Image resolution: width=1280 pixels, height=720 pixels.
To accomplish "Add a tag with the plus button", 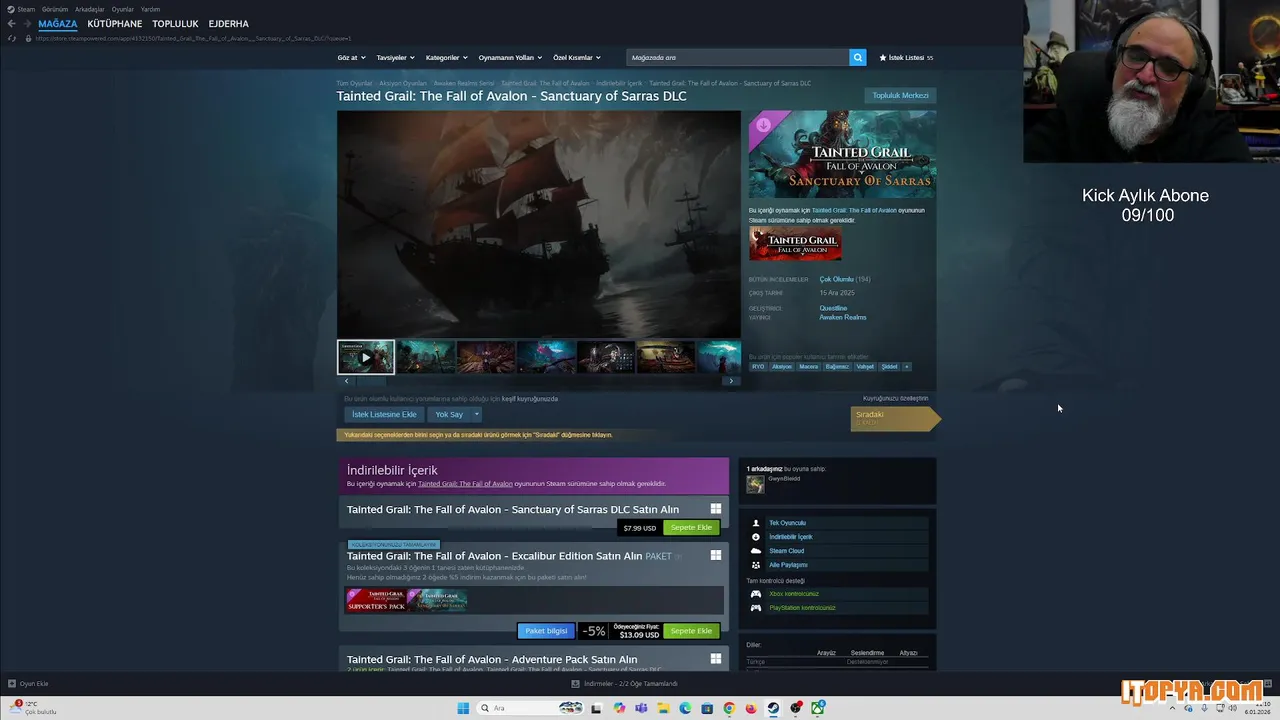I will point(907,367).
